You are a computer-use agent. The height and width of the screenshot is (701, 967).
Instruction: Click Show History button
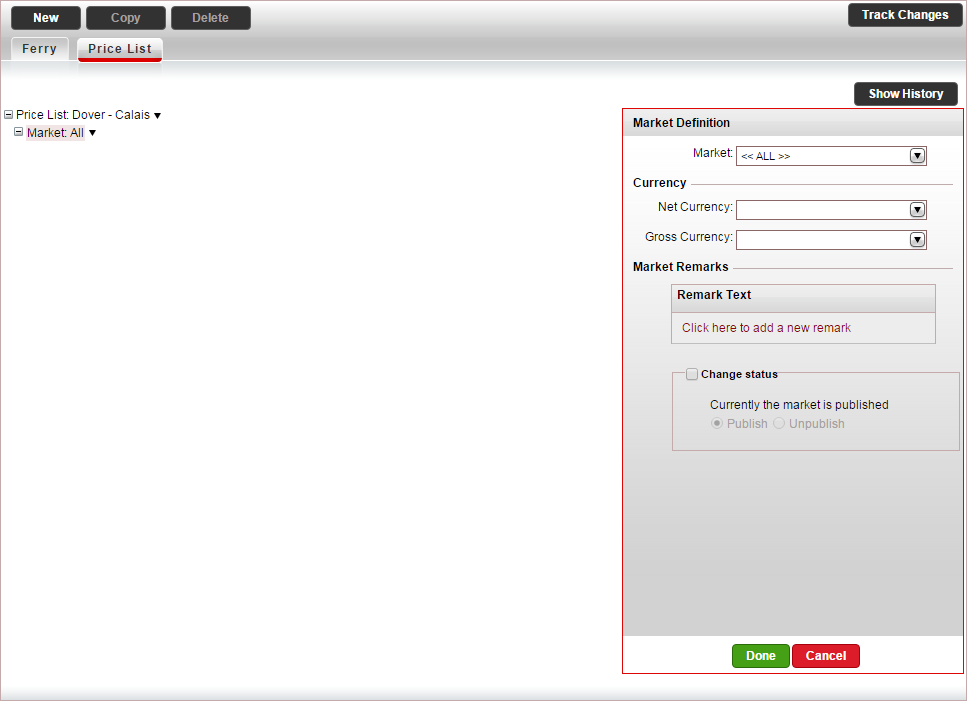click(x=906, y=94)
